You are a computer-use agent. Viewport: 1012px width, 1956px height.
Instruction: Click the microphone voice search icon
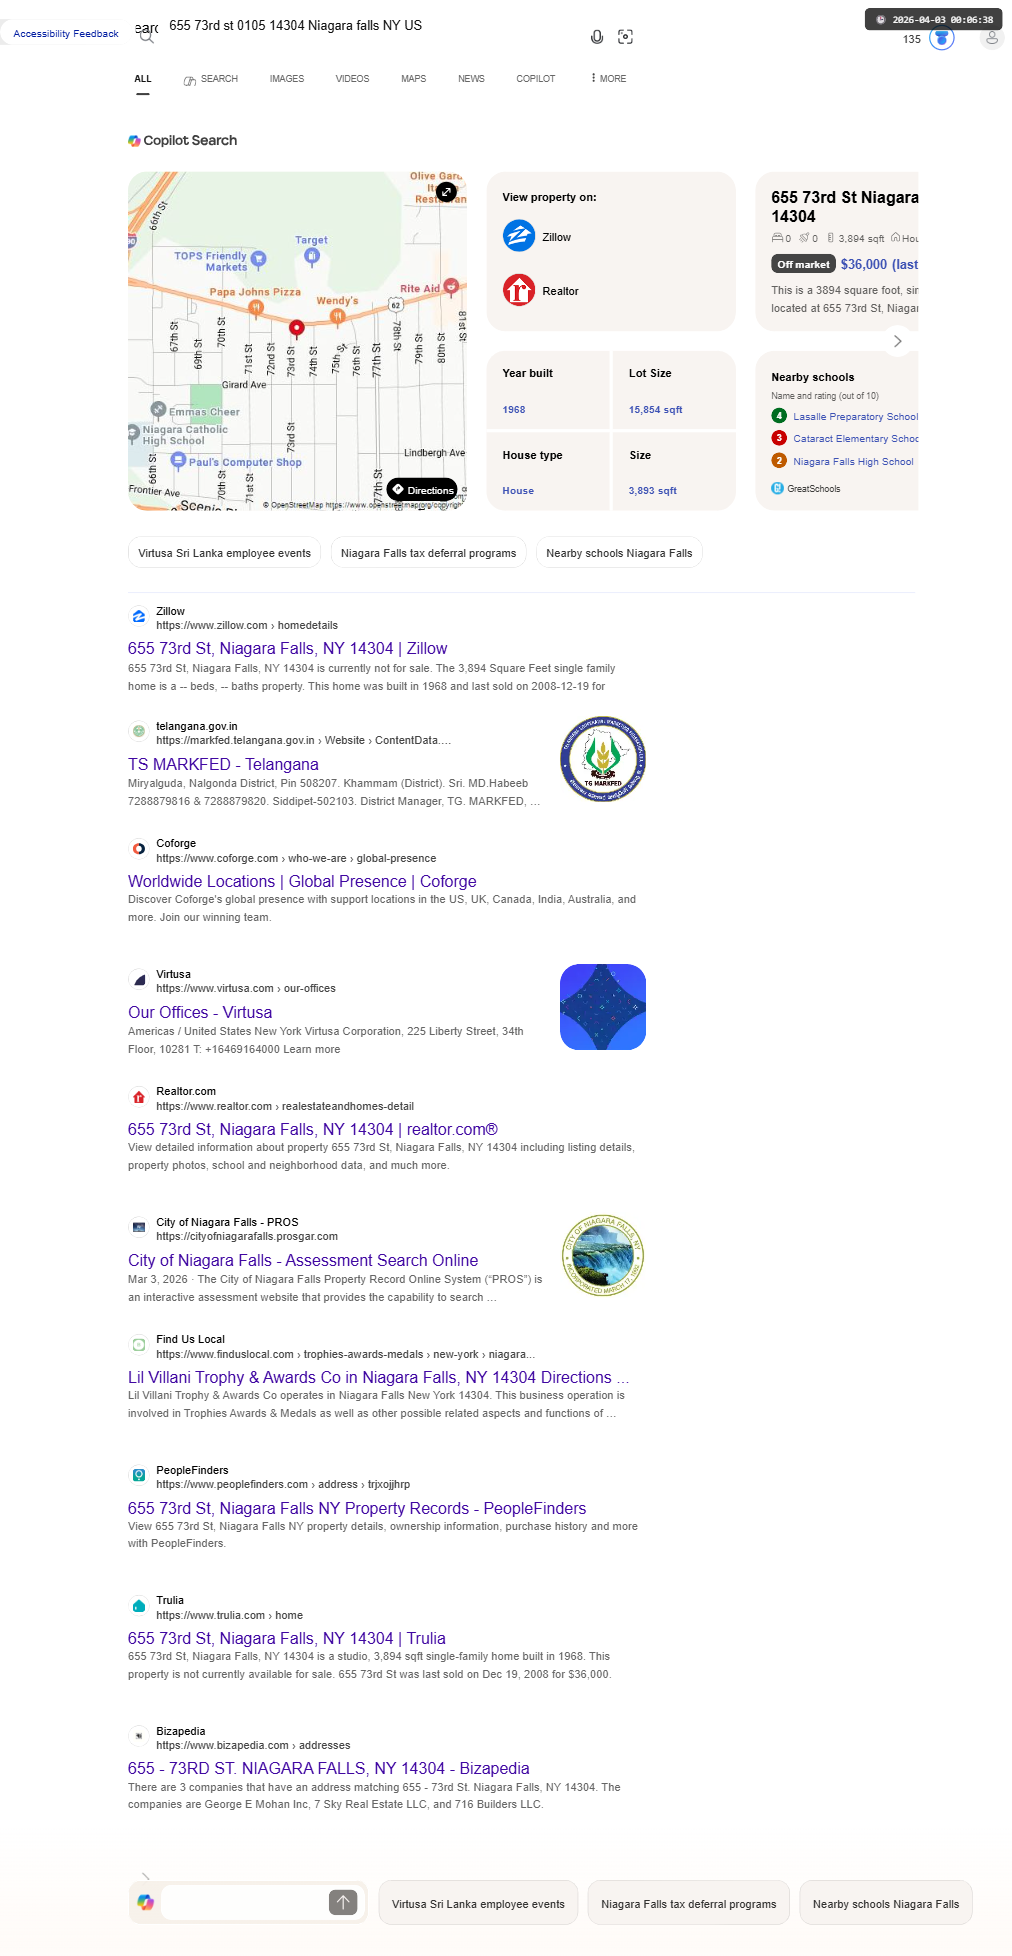(597, 37)
